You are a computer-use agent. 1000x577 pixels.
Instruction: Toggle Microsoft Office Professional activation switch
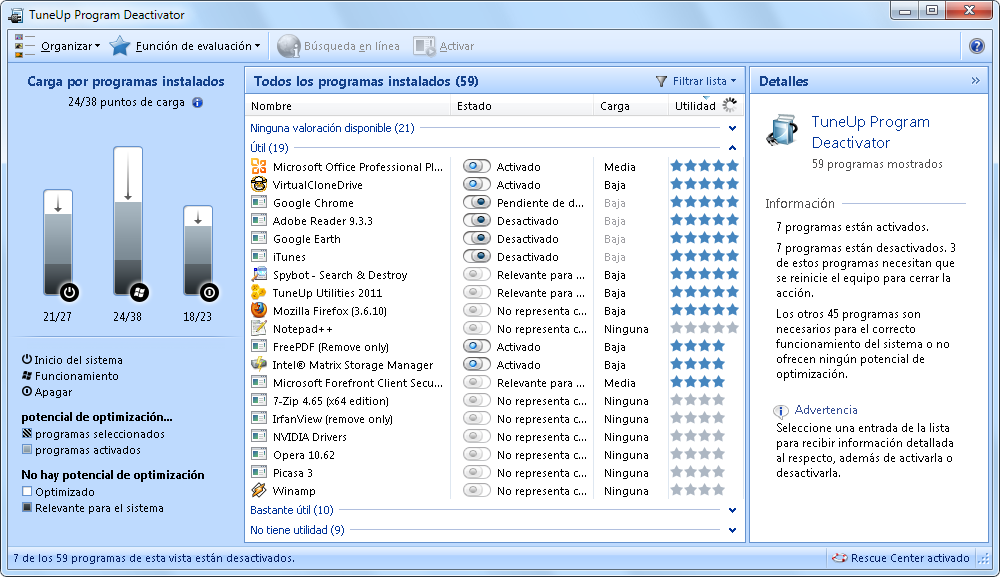point(476,166)
